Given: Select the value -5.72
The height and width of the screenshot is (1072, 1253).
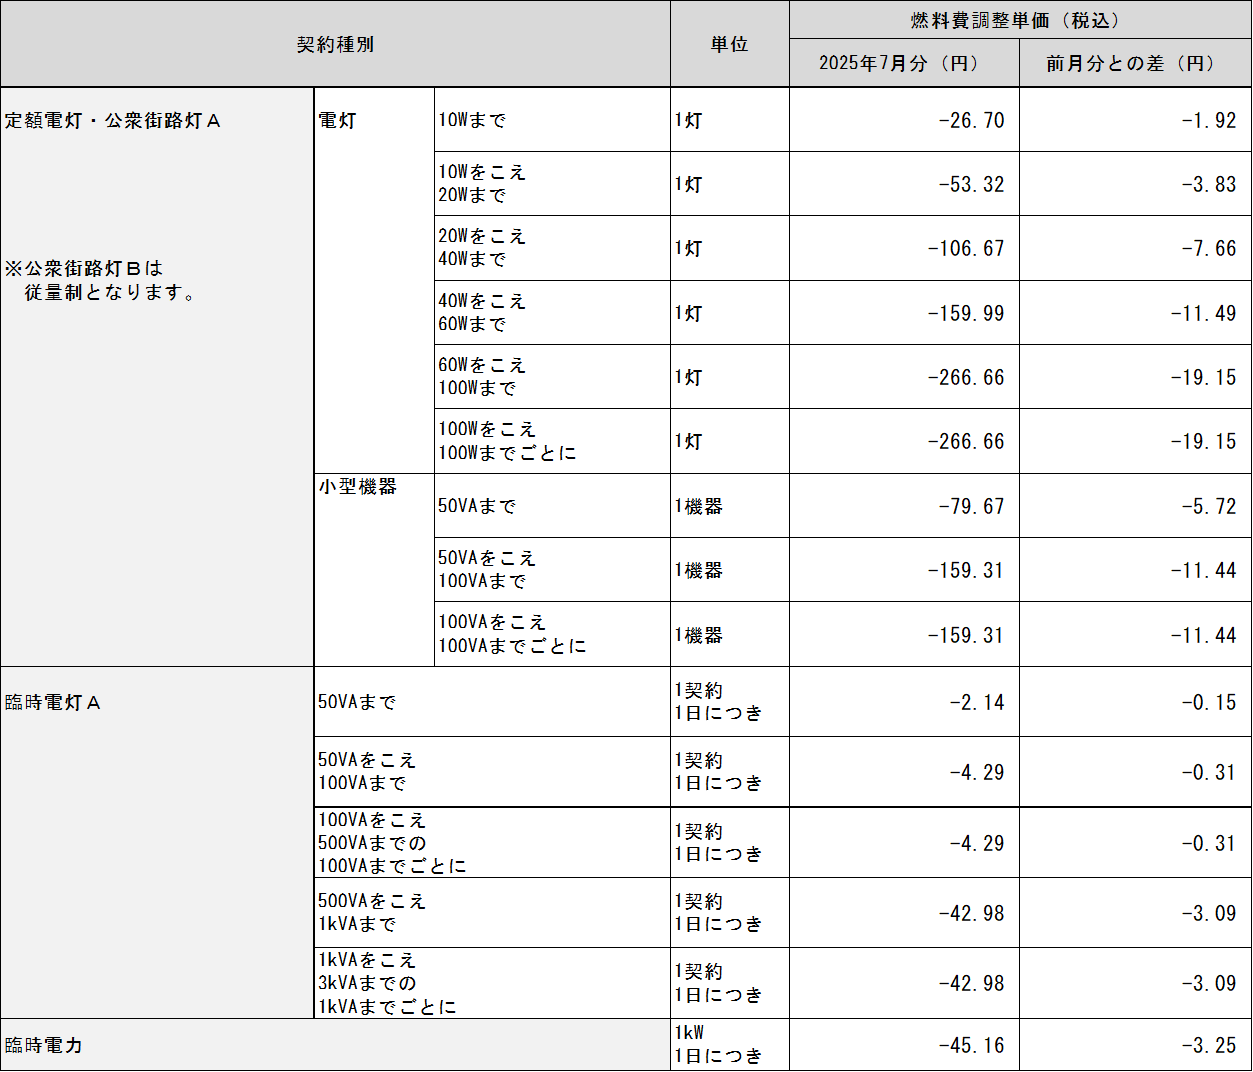Looking at the screenshot, I should tap(1208, 506).
